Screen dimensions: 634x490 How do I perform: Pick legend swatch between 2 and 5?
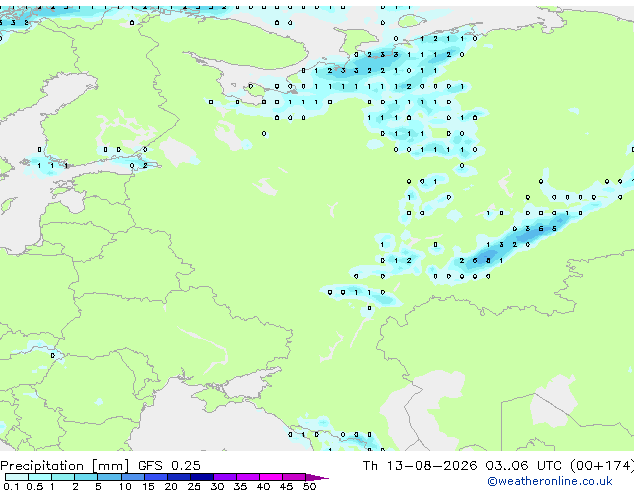86,477
